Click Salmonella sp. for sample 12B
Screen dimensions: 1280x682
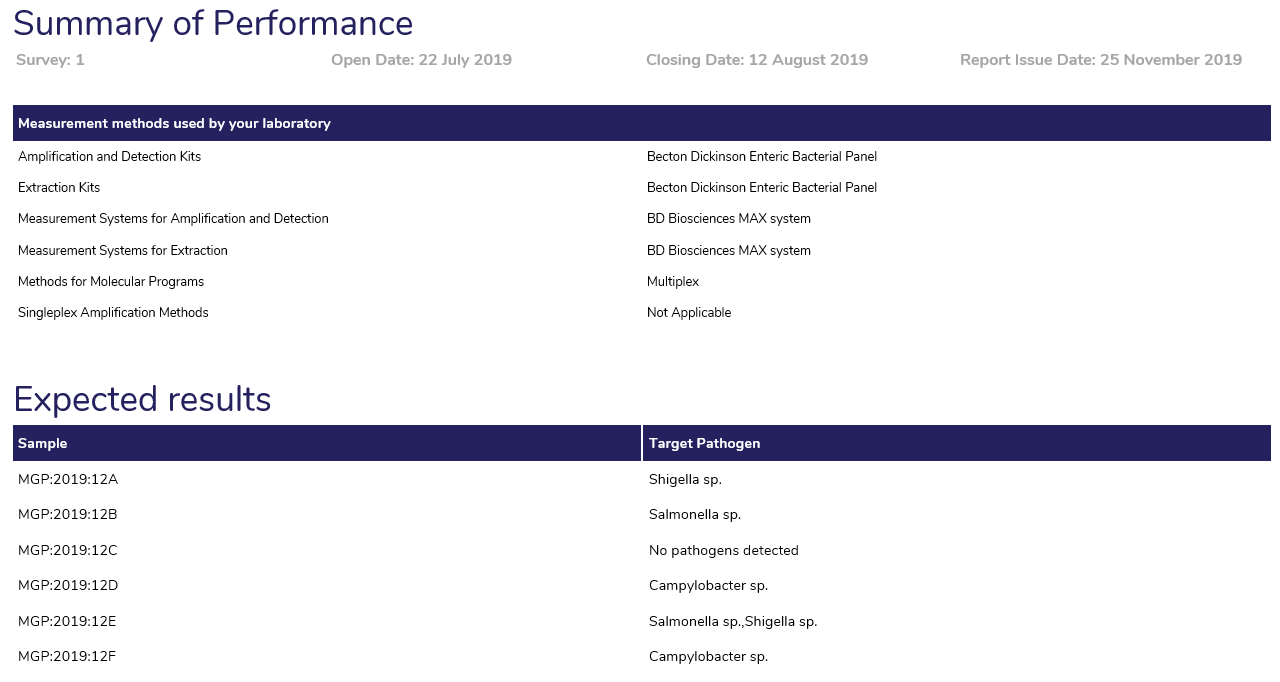pos(695,515)
